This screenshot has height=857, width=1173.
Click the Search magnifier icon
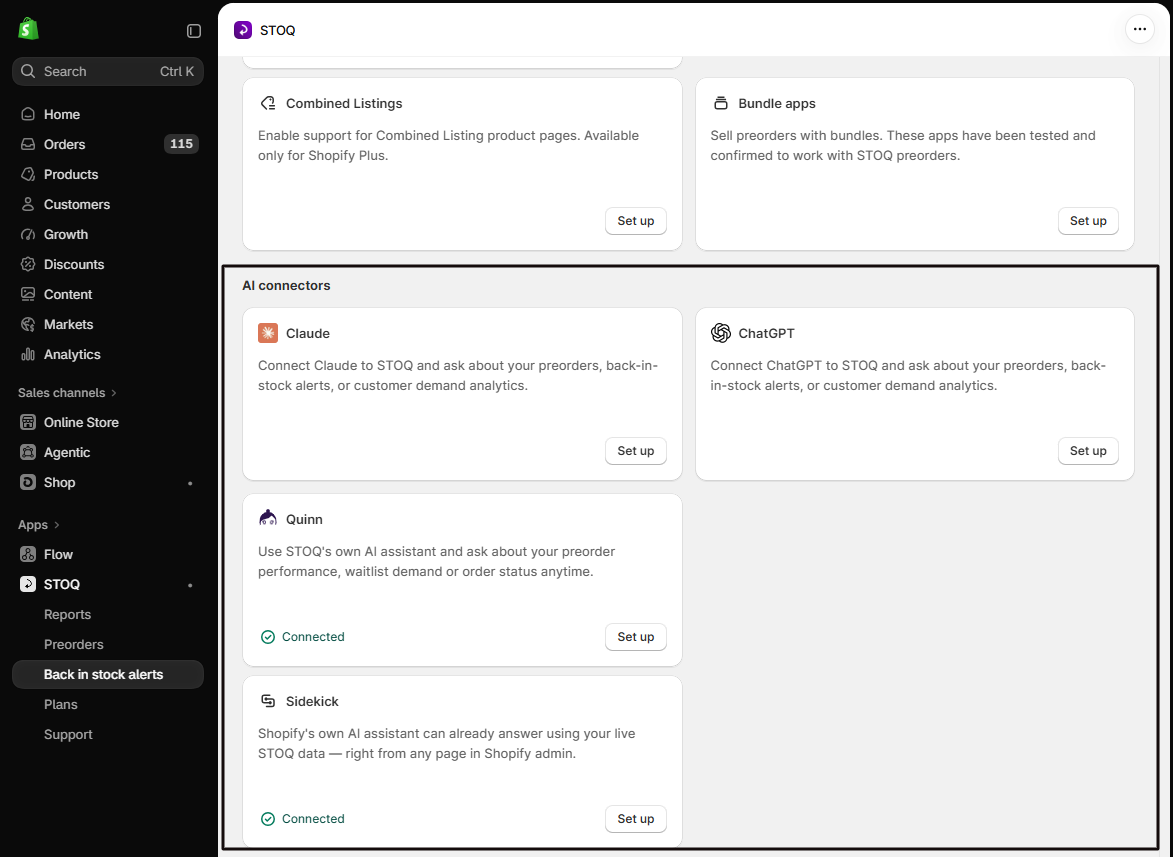[28, 71]
